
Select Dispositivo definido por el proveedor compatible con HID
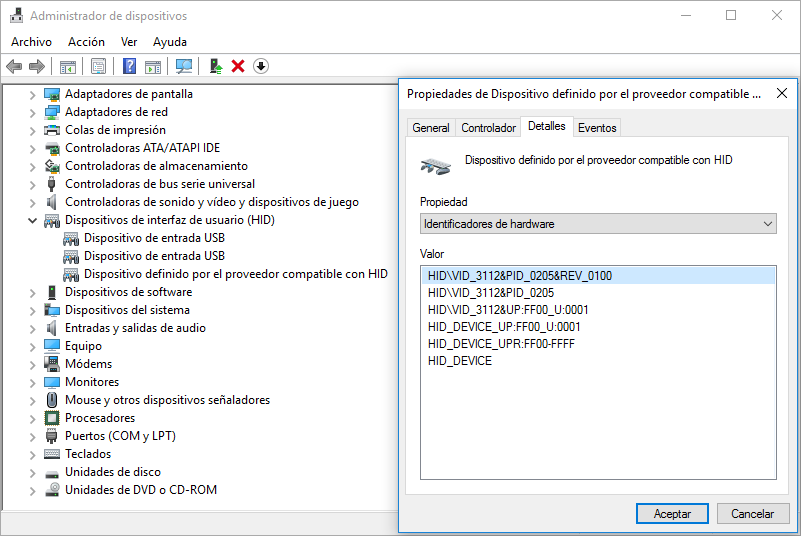click(x=235, y=274)
